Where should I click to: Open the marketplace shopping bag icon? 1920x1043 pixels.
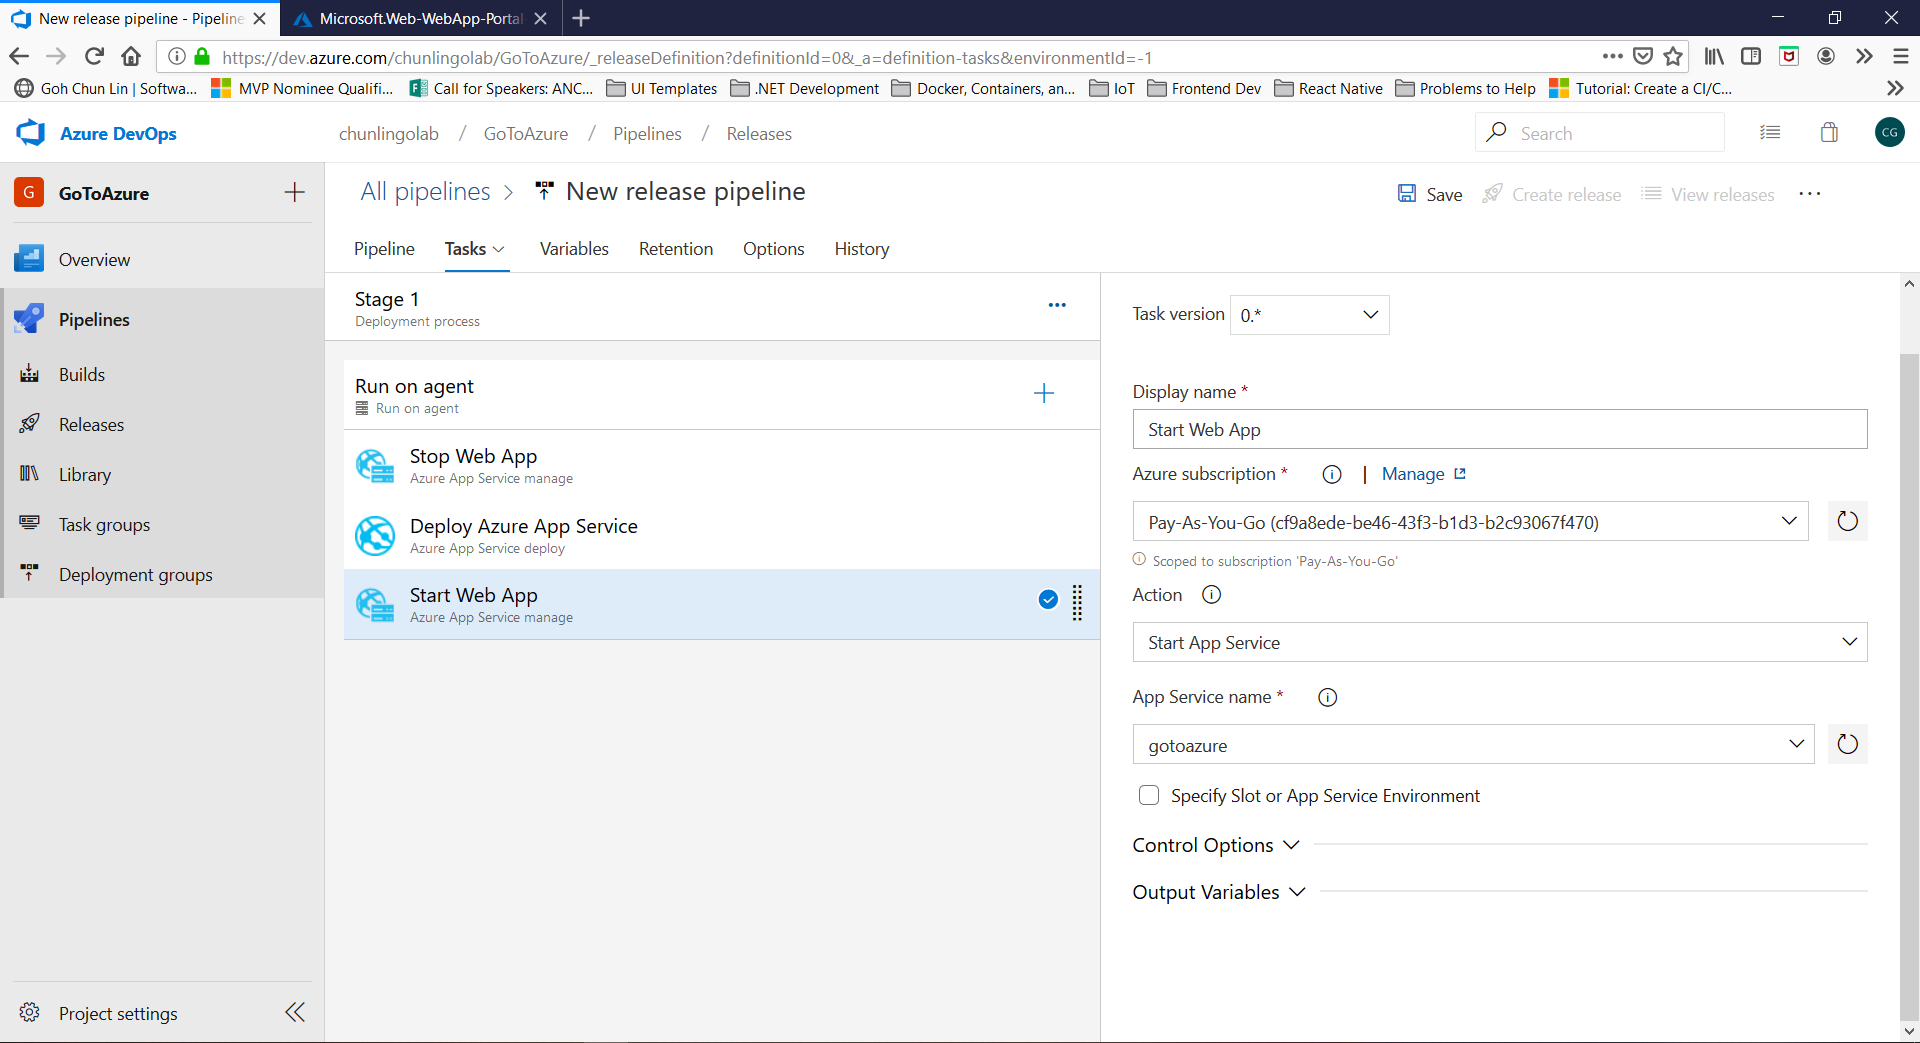coord(1829,132)
